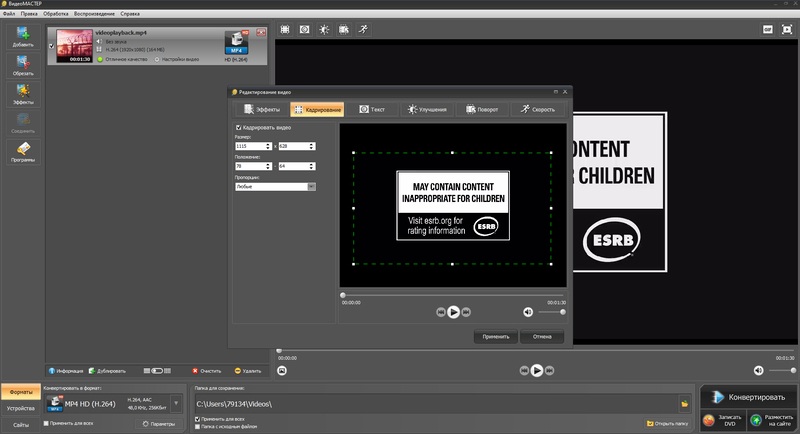The image size is (800, 434).
Task: Mute audio in the editing dialog preview
Action: 528,312
